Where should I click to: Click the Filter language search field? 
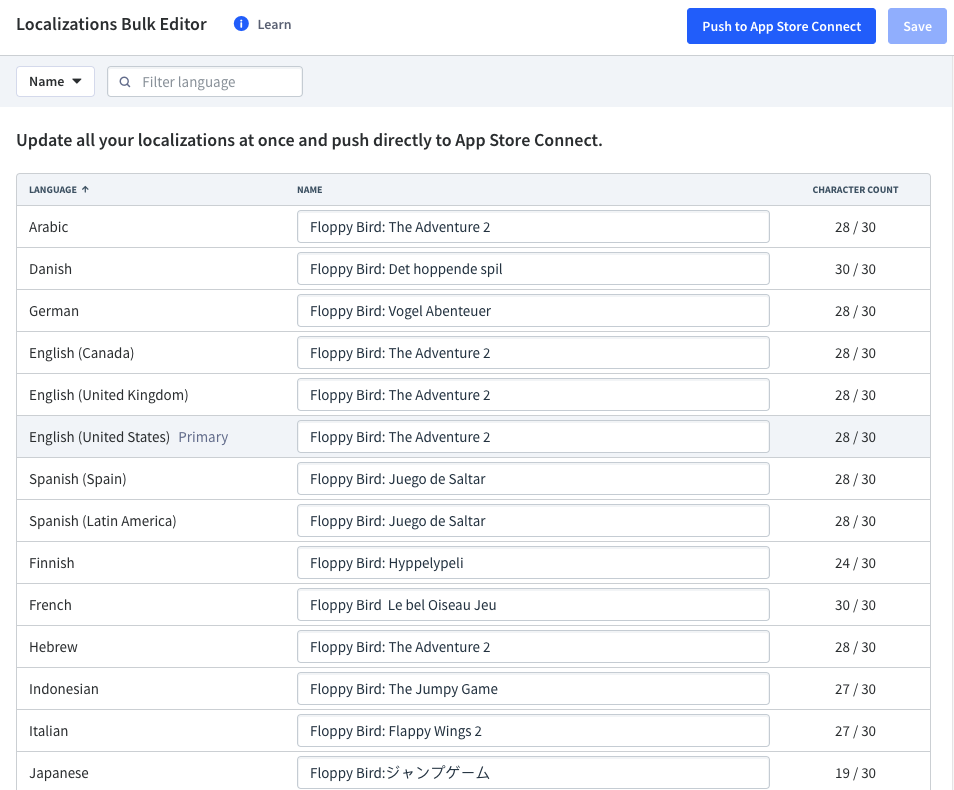point(205,82)
